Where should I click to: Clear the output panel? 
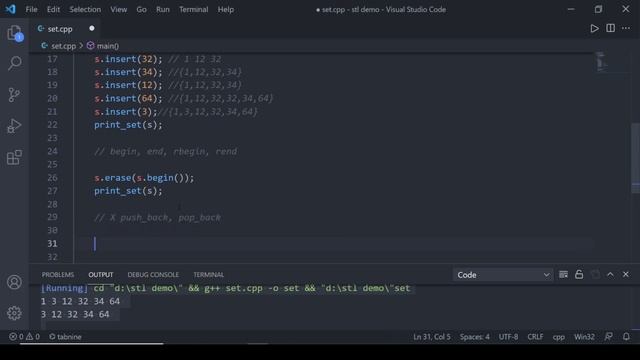[563, 274]
